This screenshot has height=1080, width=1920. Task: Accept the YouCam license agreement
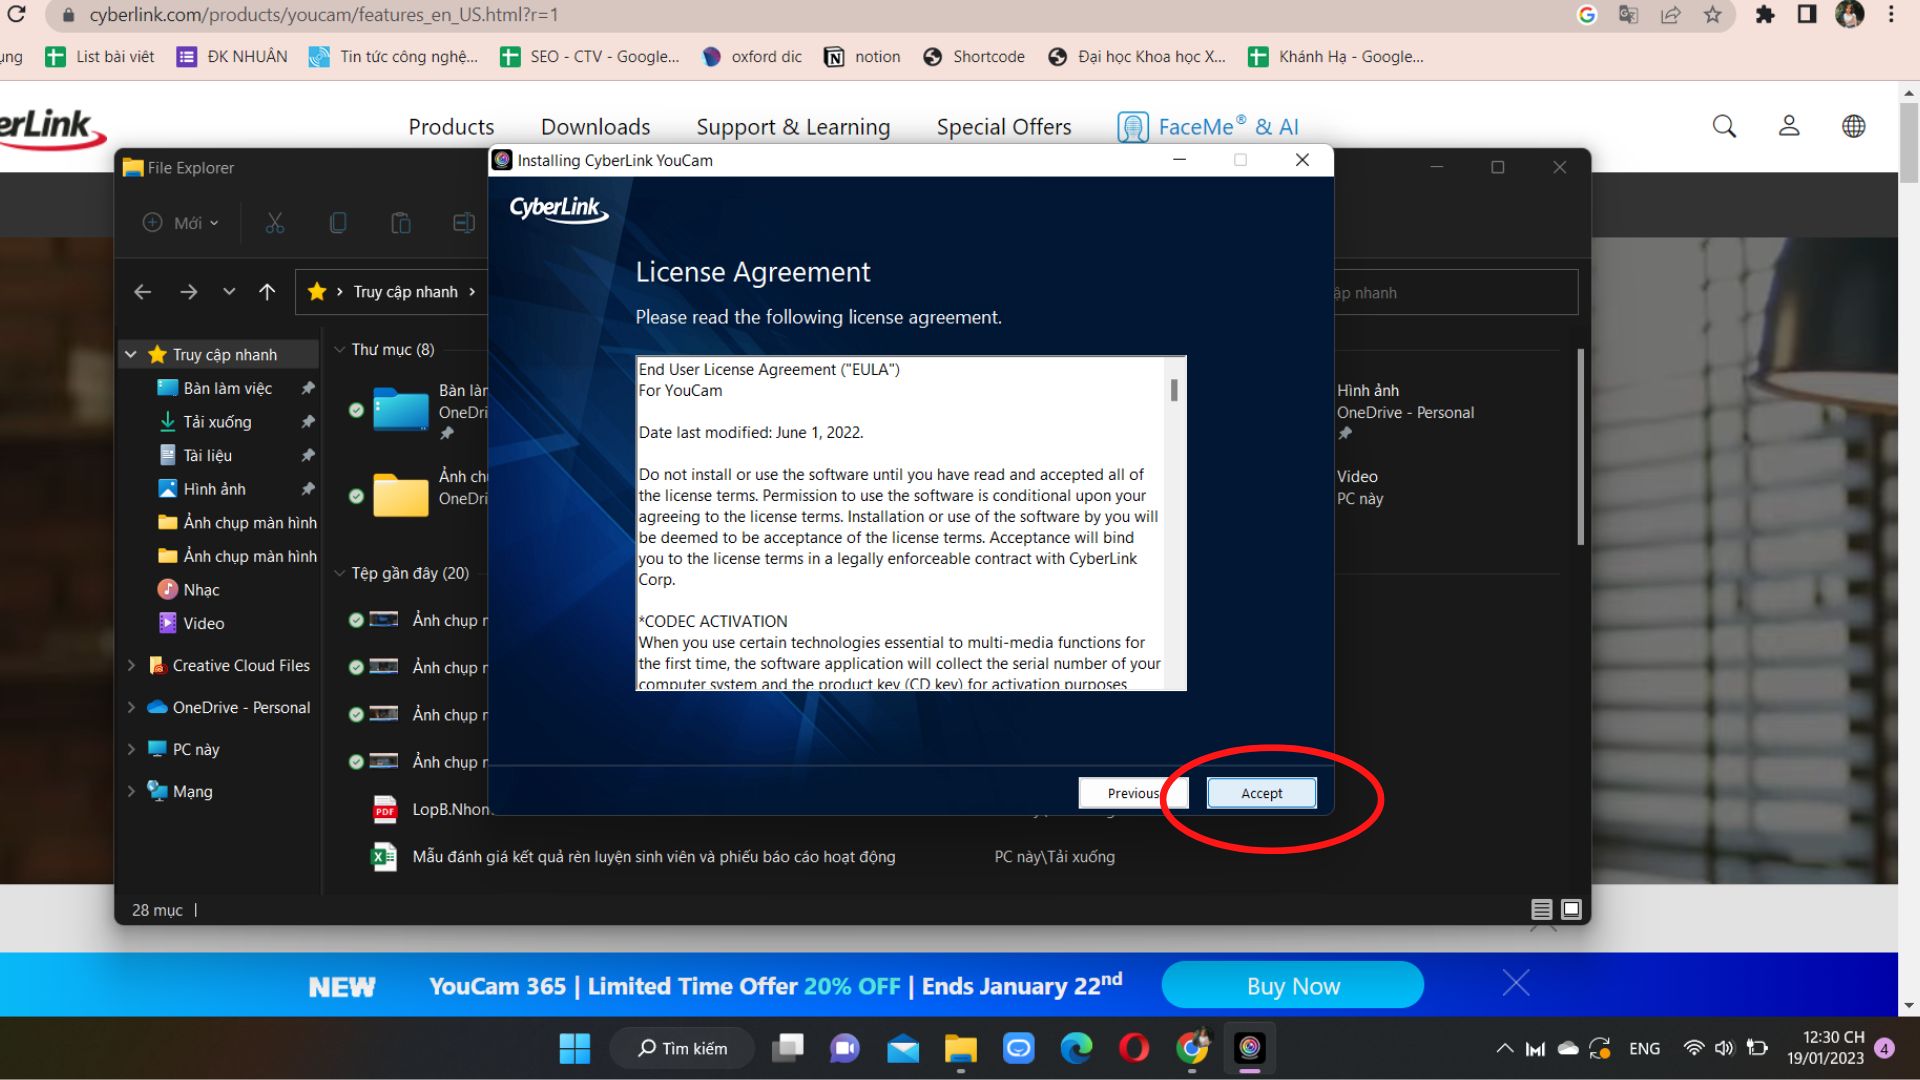click(x=1261, y=793)
